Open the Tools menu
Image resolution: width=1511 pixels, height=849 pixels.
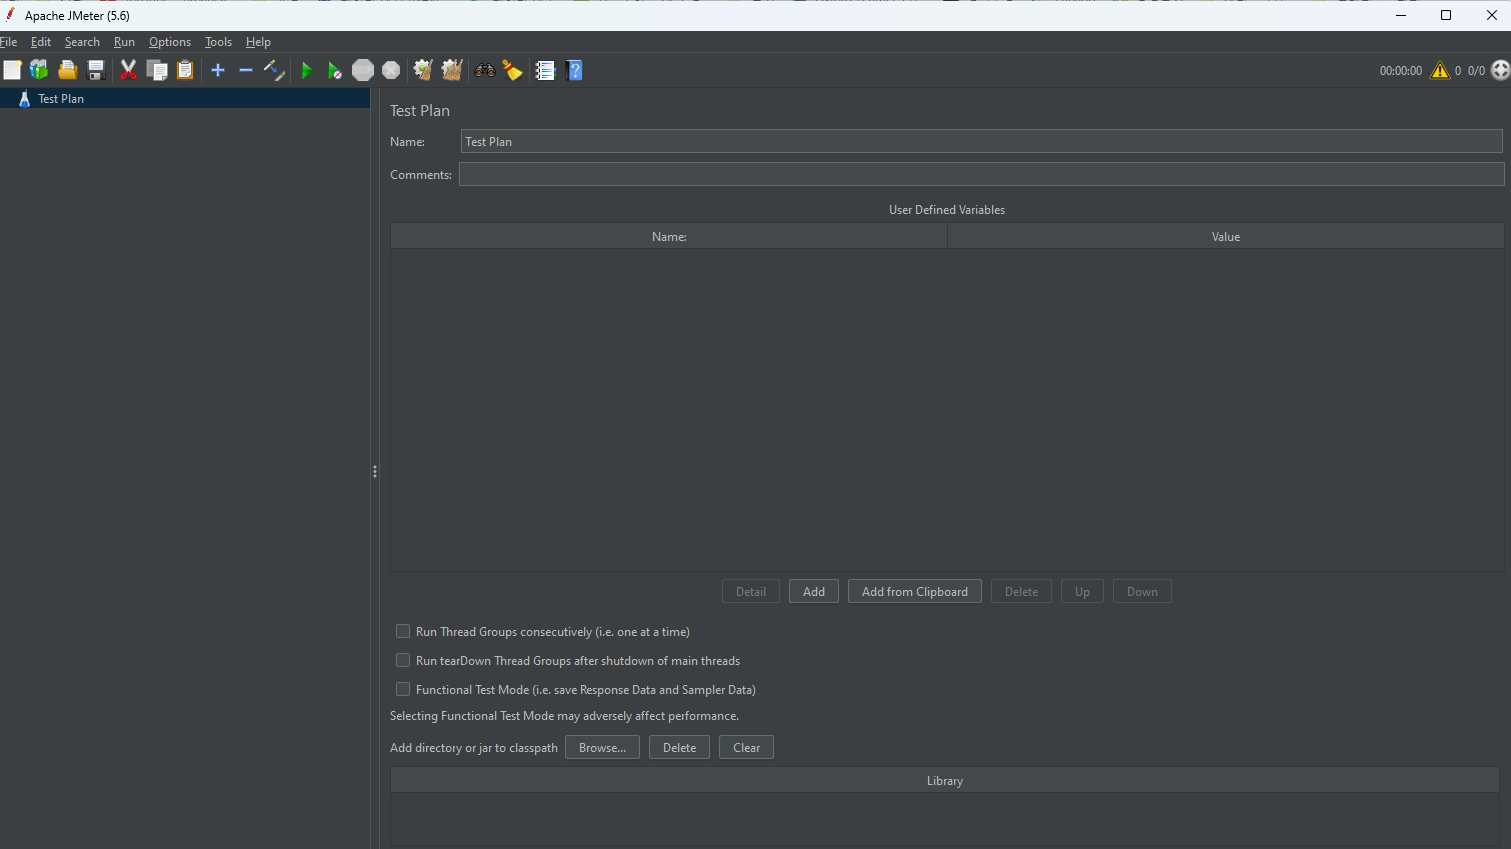tap(218, 42)
